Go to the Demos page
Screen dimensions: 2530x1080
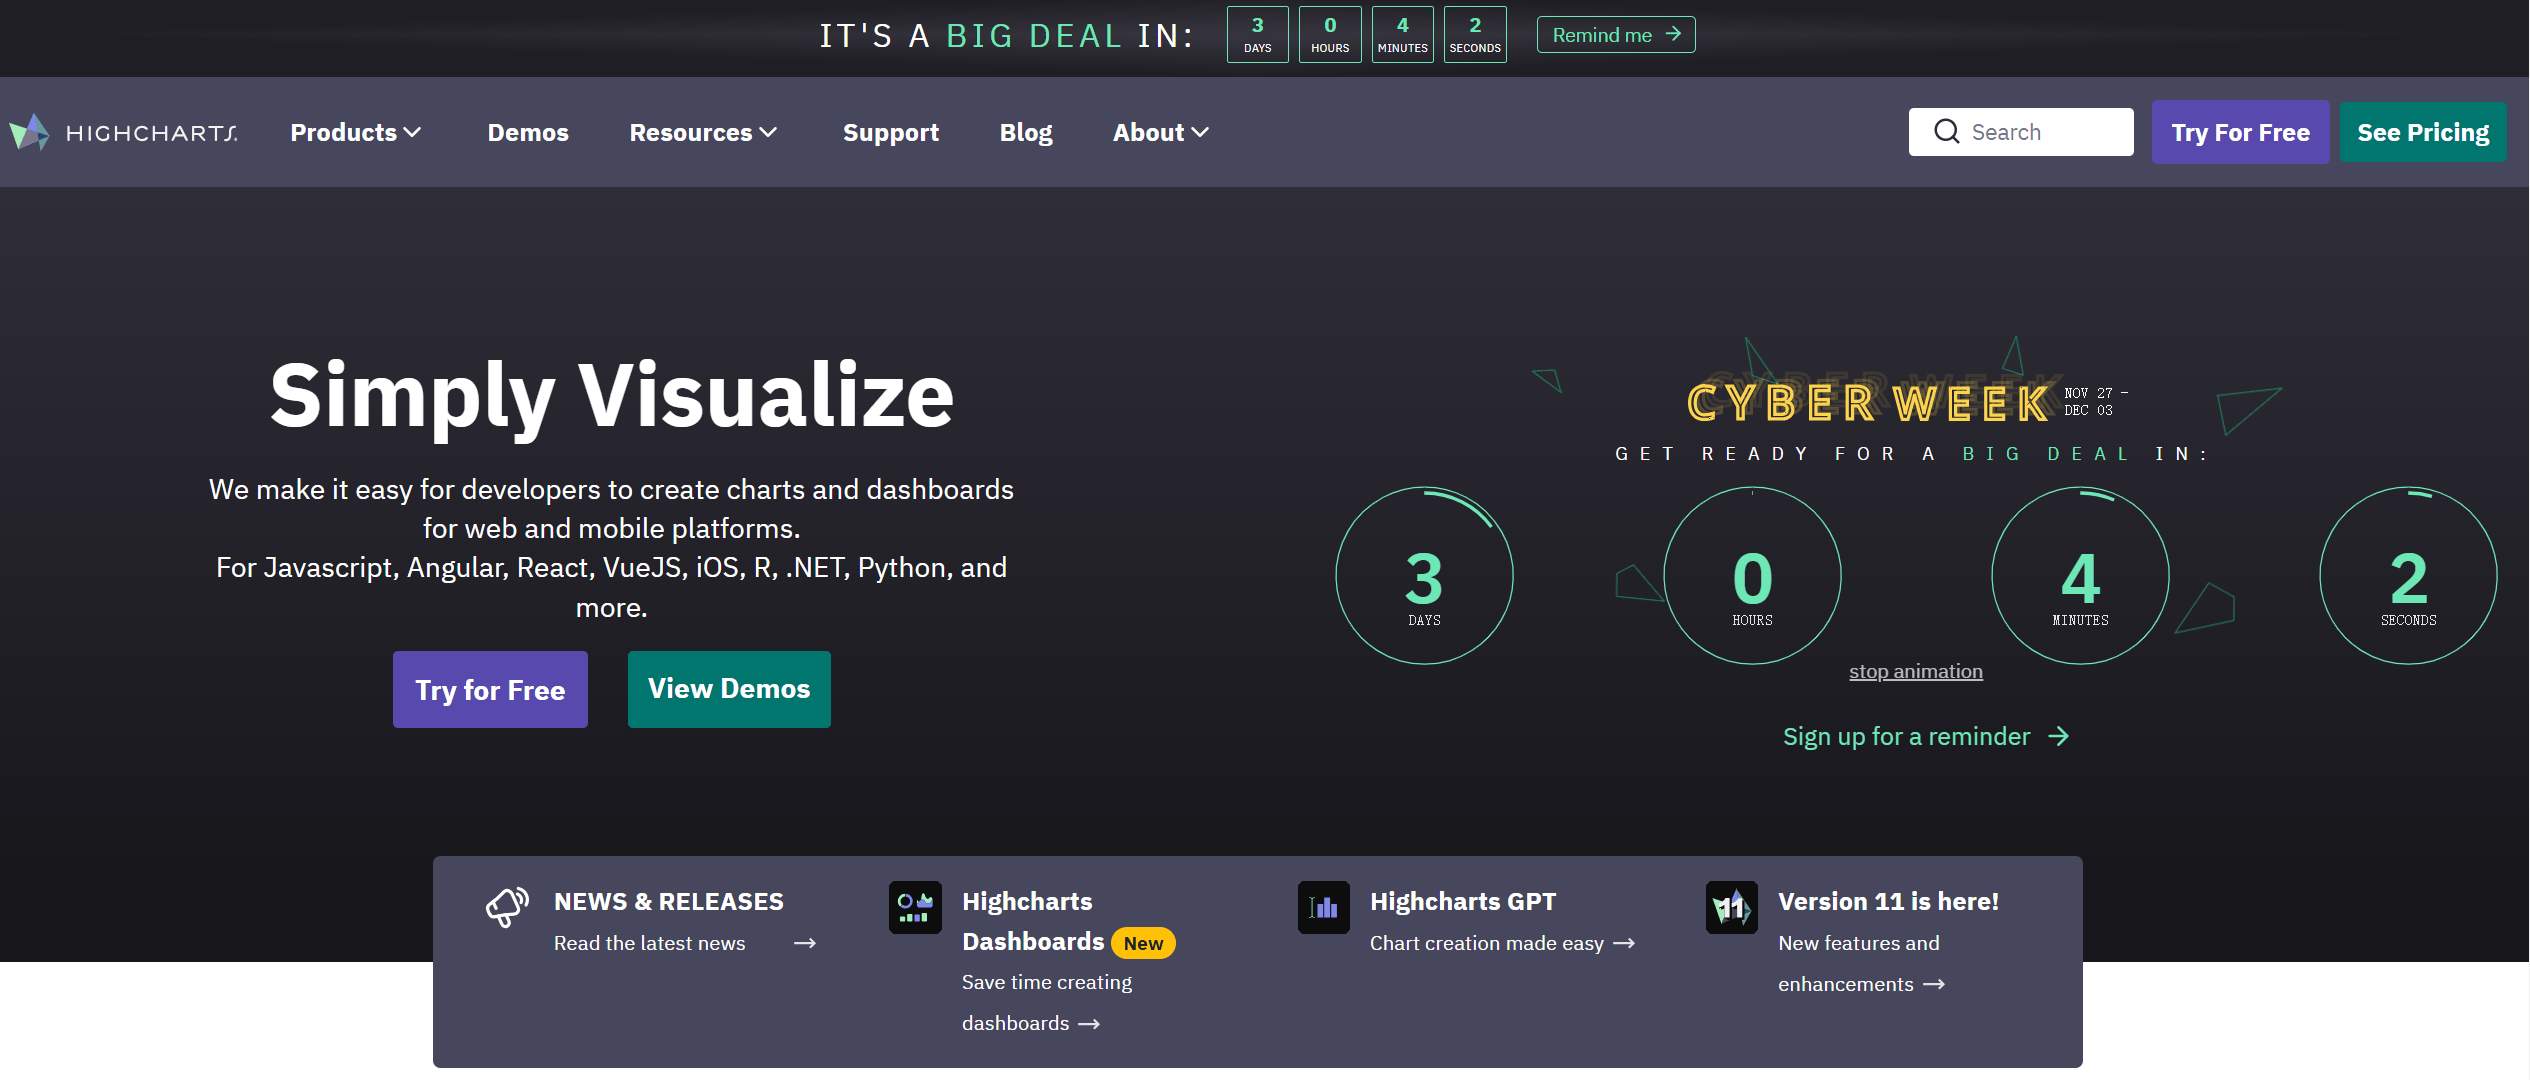[x=528, y=132]
